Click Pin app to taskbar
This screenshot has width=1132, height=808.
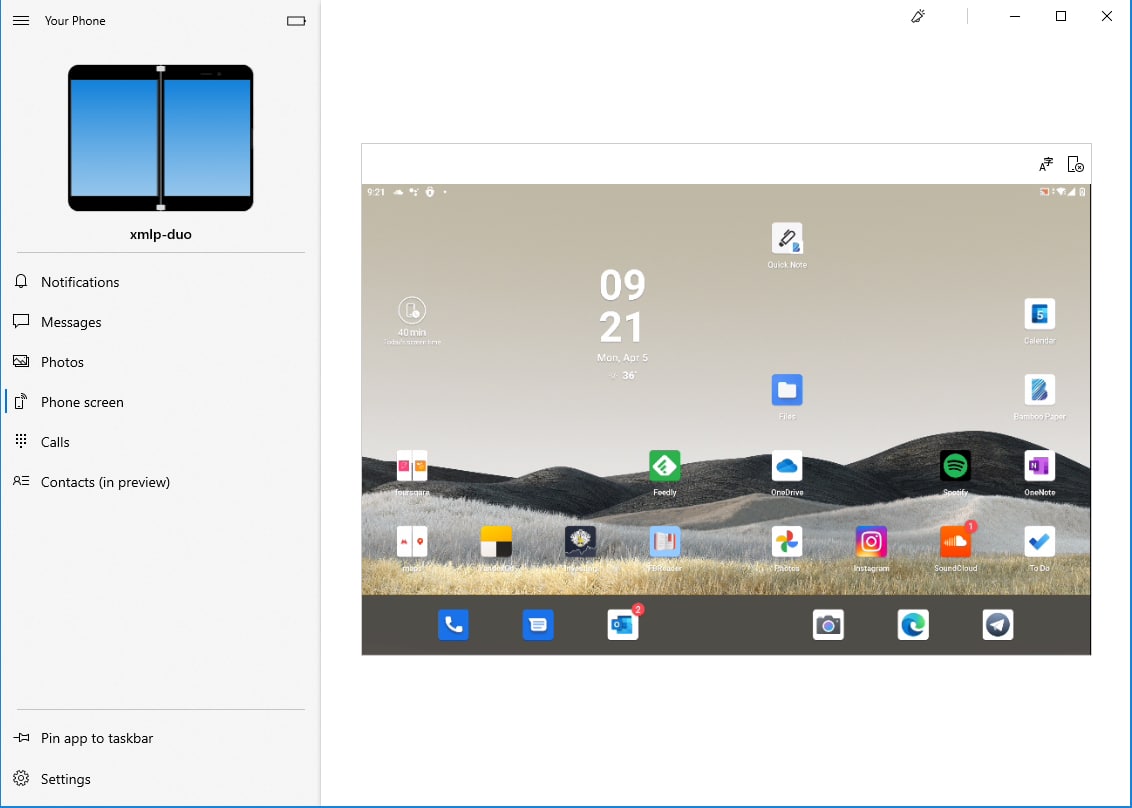160,738
